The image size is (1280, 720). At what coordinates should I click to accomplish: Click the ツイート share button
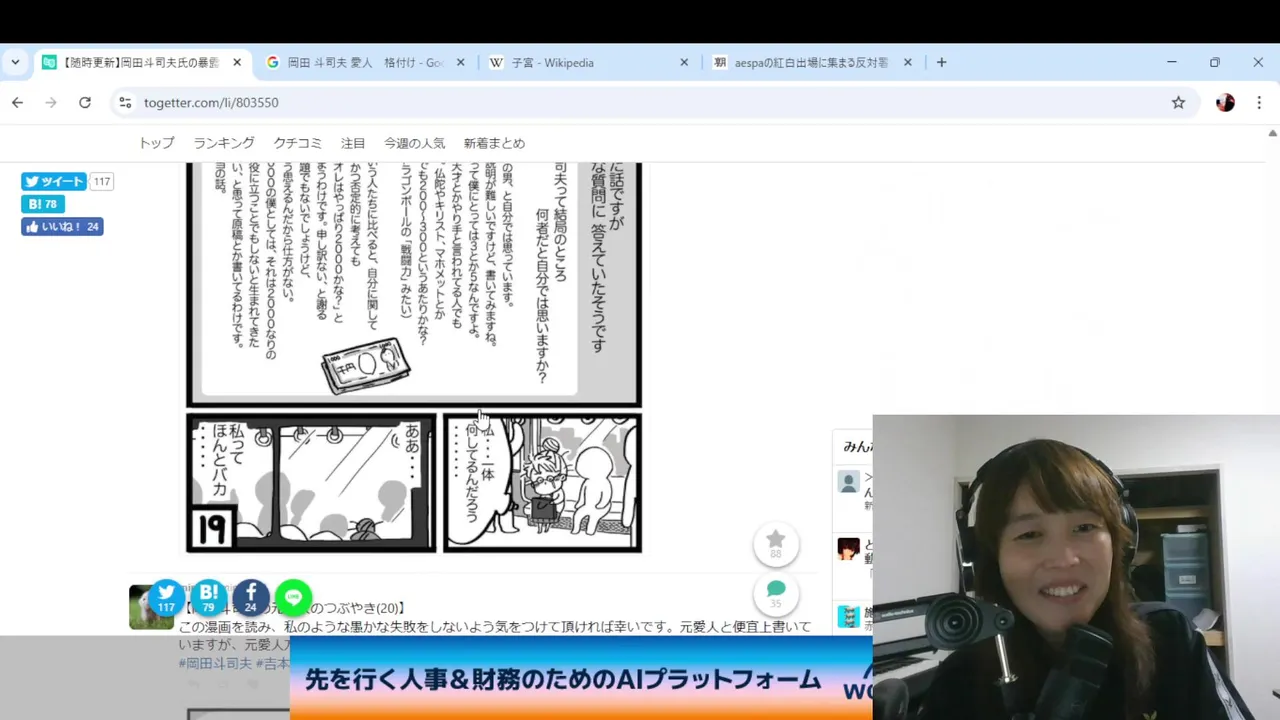(x=54, y=181)
